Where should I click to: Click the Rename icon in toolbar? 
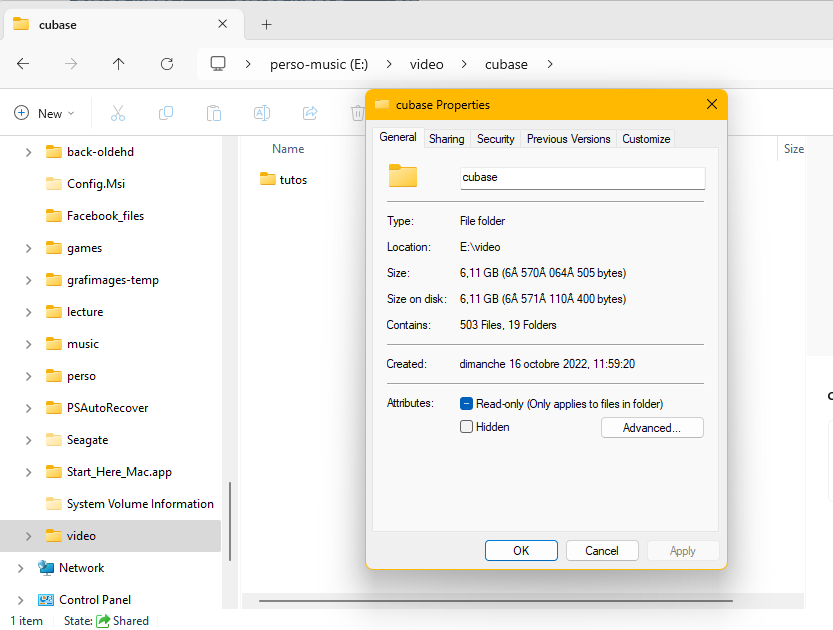[x=262, y=113]
